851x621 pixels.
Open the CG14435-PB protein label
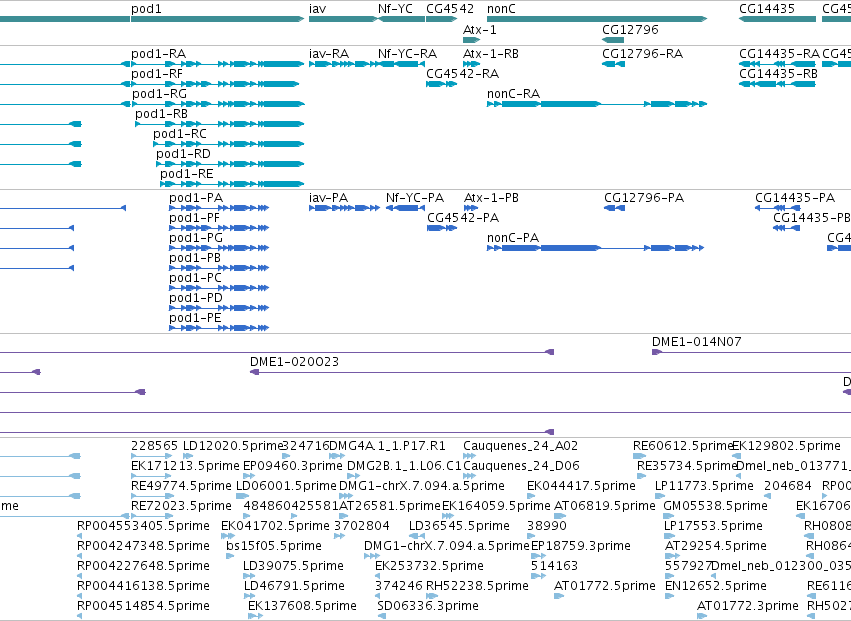click(x=811, y=218)
